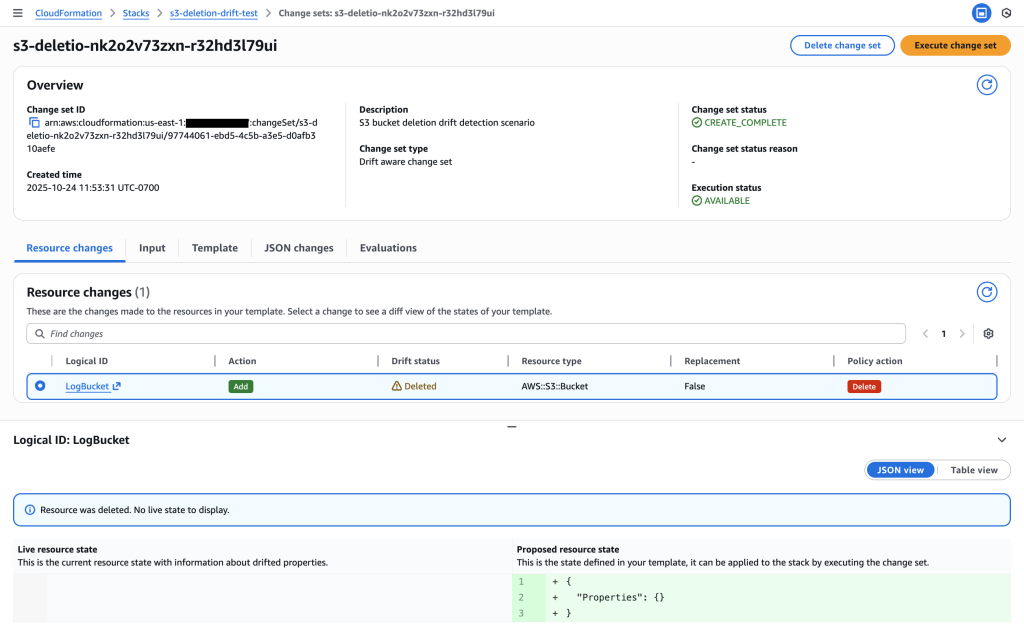Switch to JSON view
The height and width of the screenshot is (638, 1024).
tap(900, 470)
